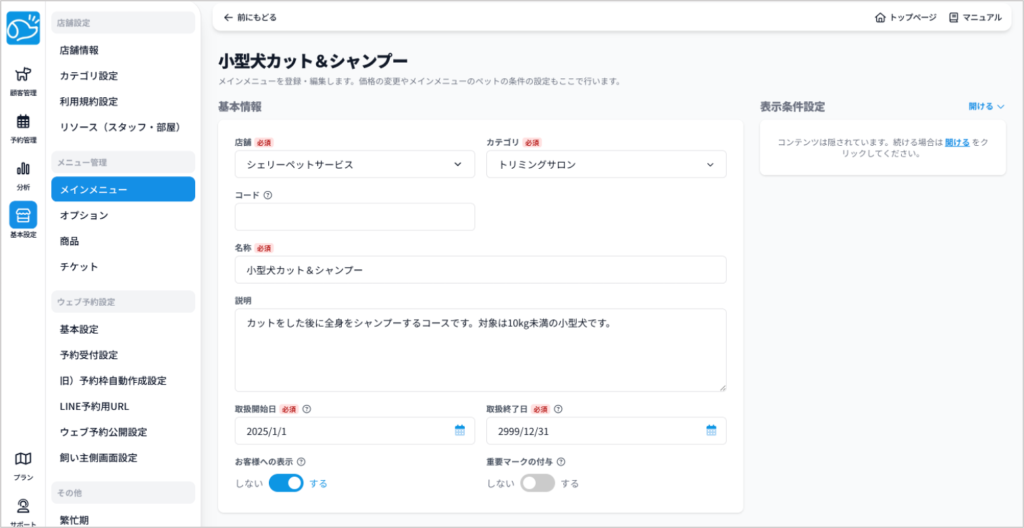Open the 予約管理 calendar icon
The width and height of the screenshot is (1024, 528).
pos(23,123)
